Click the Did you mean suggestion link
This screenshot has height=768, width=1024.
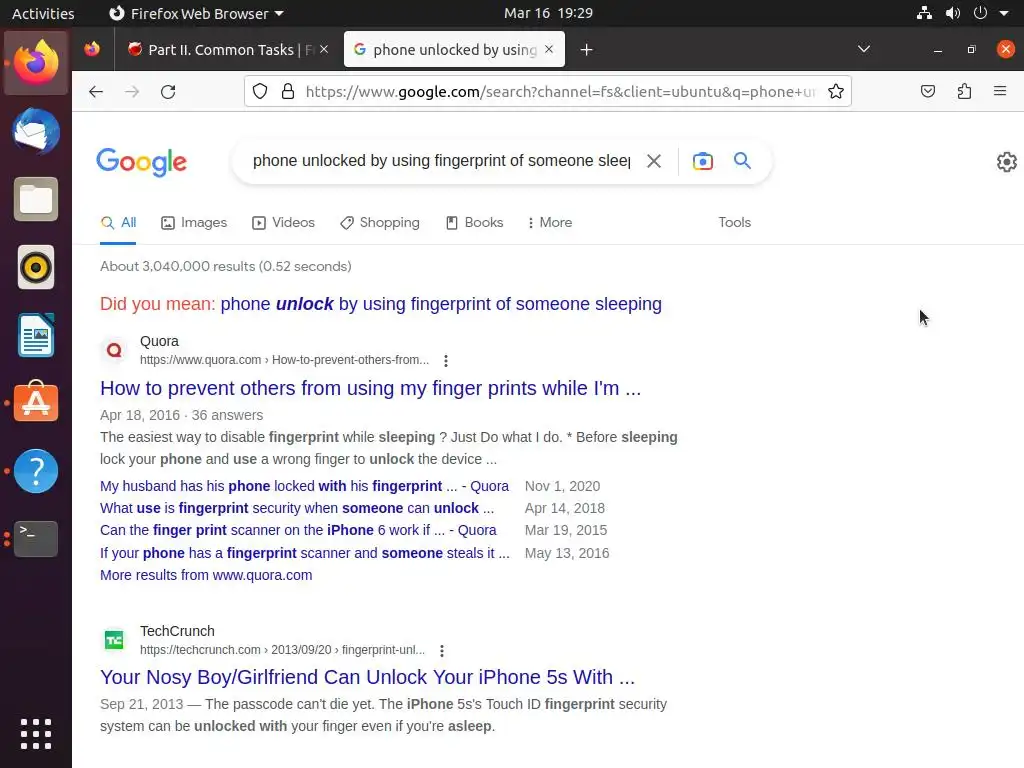click(x=441, y=304)
